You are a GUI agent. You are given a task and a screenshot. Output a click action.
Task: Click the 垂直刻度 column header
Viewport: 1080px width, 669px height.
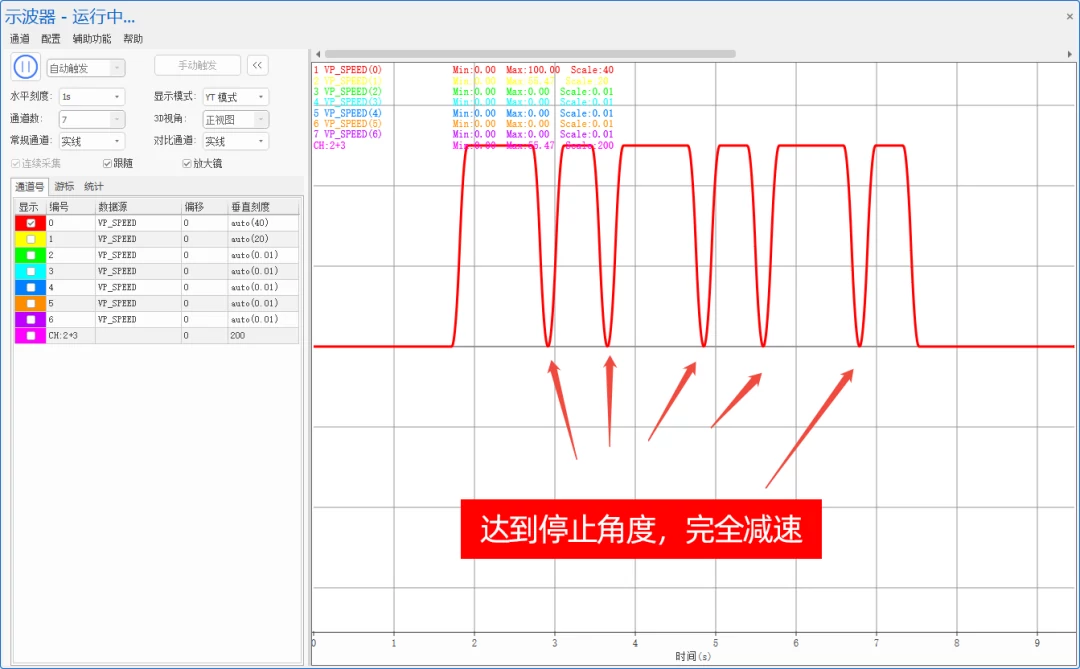click(x=264, y=207)
